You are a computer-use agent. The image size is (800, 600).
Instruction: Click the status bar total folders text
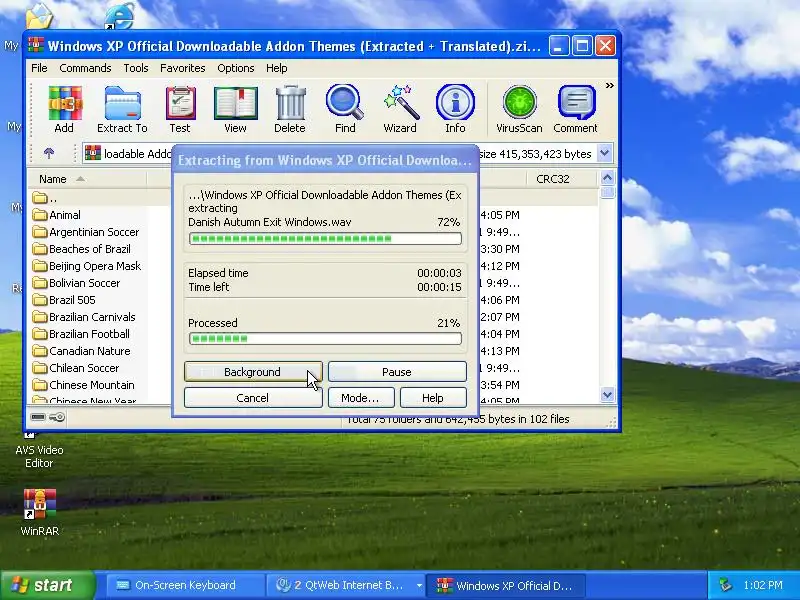pos(458,419)
